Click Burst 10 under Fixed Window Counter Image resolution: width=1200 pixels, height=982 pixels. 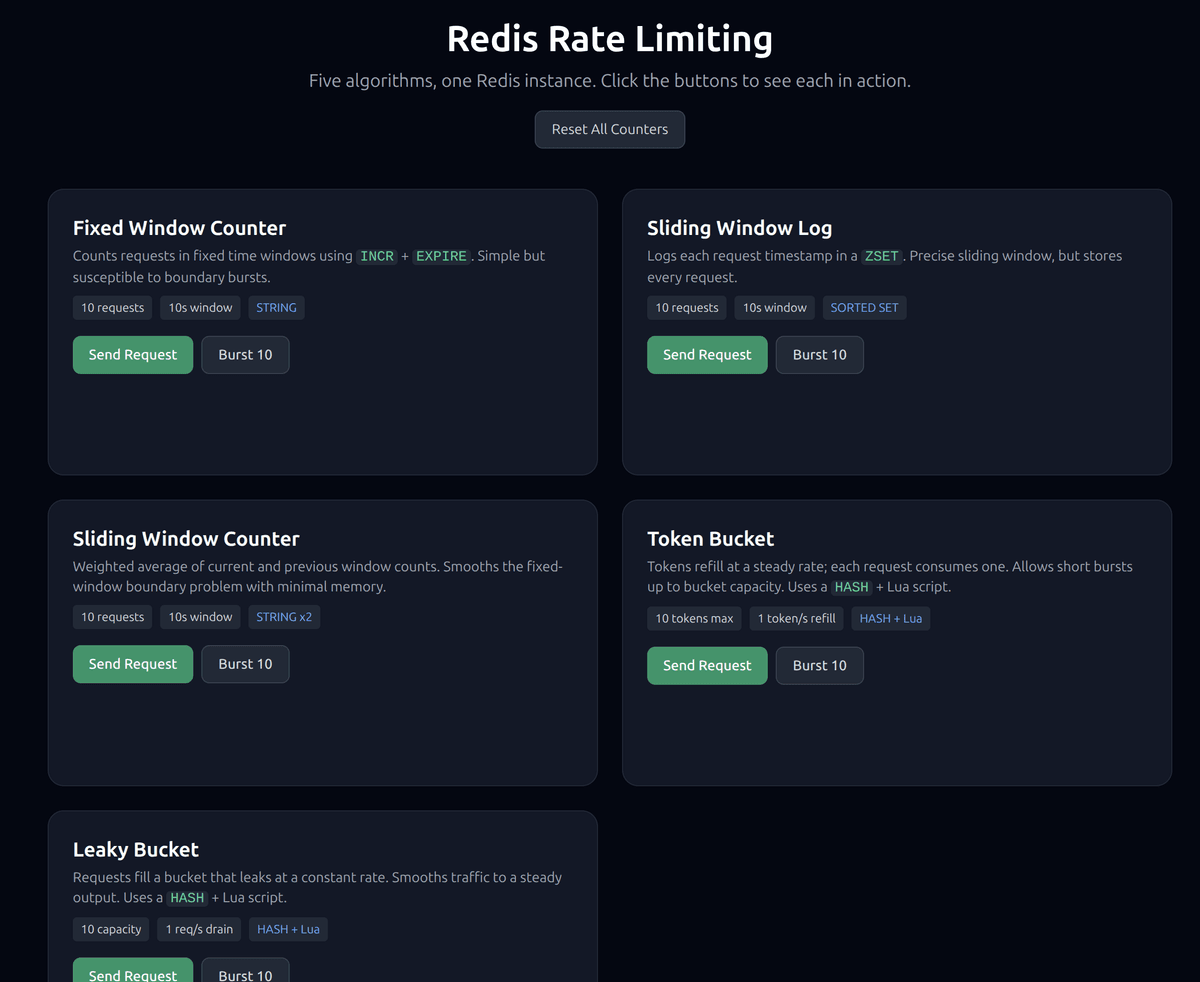pos(245,354)
